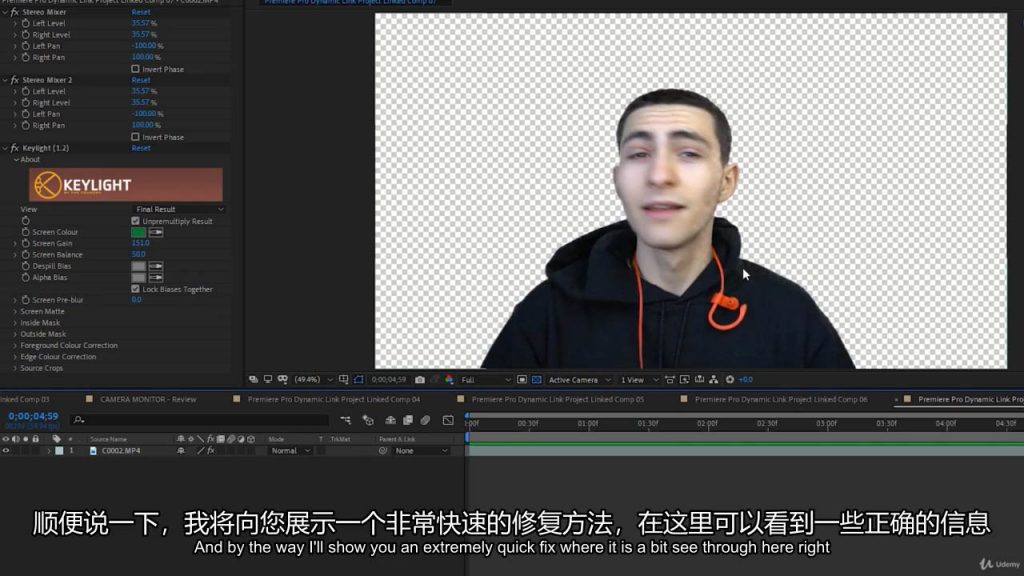Click the Screen Pre-blur stopwatch icon
The height and width of the screenshot is (576, 1024).
click(x=25, y=300)
